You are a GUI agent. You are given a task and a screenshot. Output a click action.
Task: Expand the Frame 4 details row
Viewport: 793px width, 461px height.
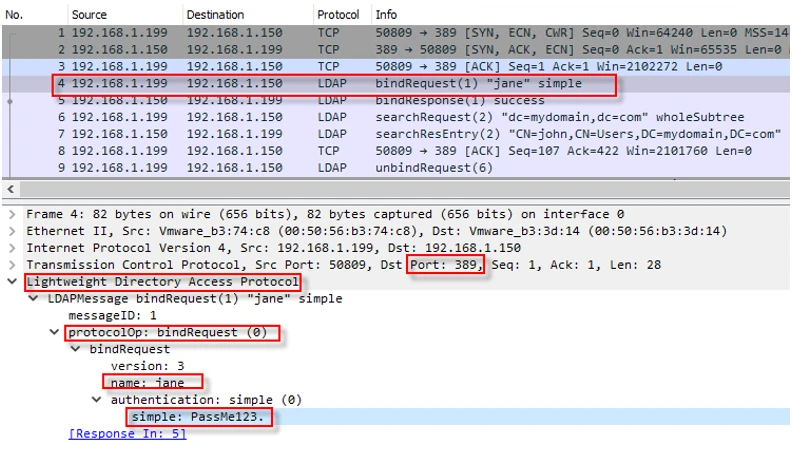coord(12,214)
